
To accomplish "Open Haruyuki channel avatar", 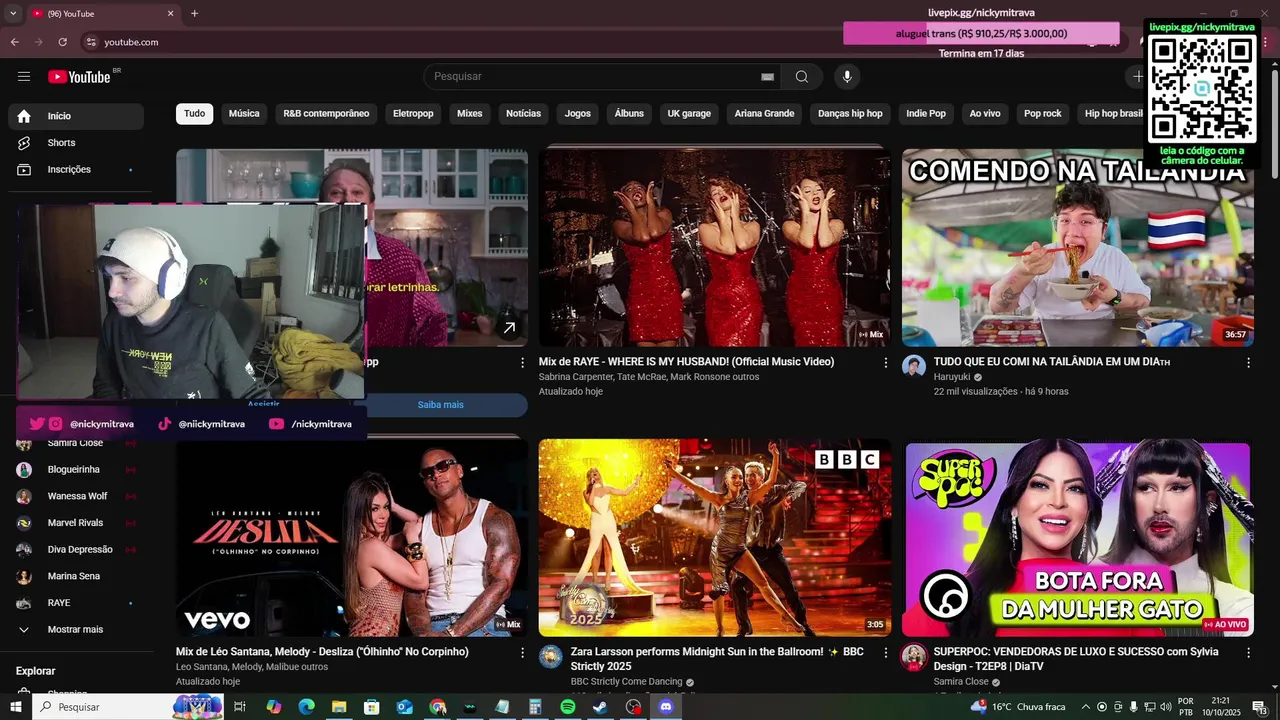I will [914, 366].
